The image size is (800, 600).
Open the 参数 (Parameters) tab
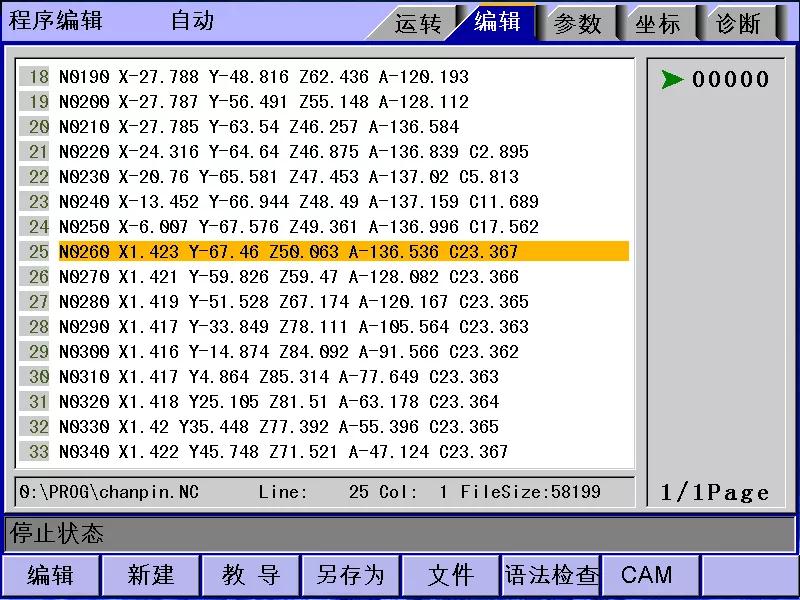pos(578,23)
